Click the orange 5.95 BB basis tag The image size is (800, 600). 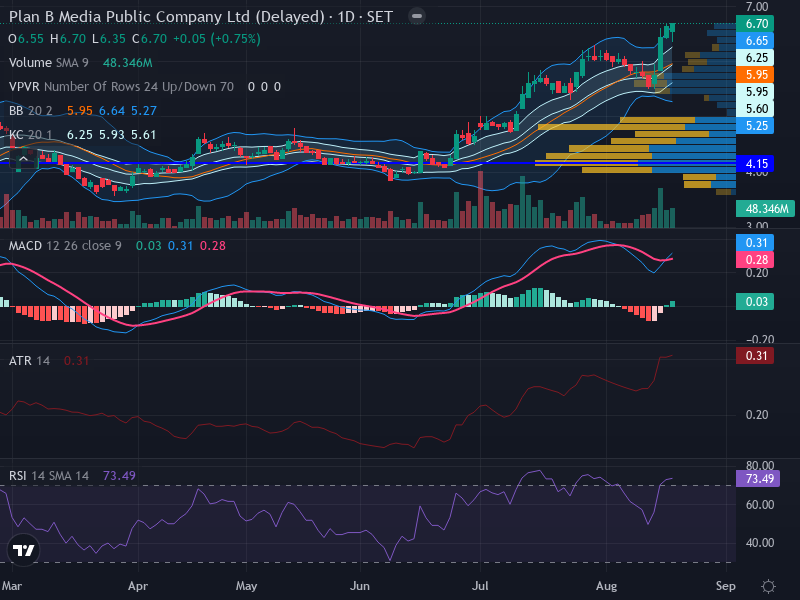click(x=755, y=74)
